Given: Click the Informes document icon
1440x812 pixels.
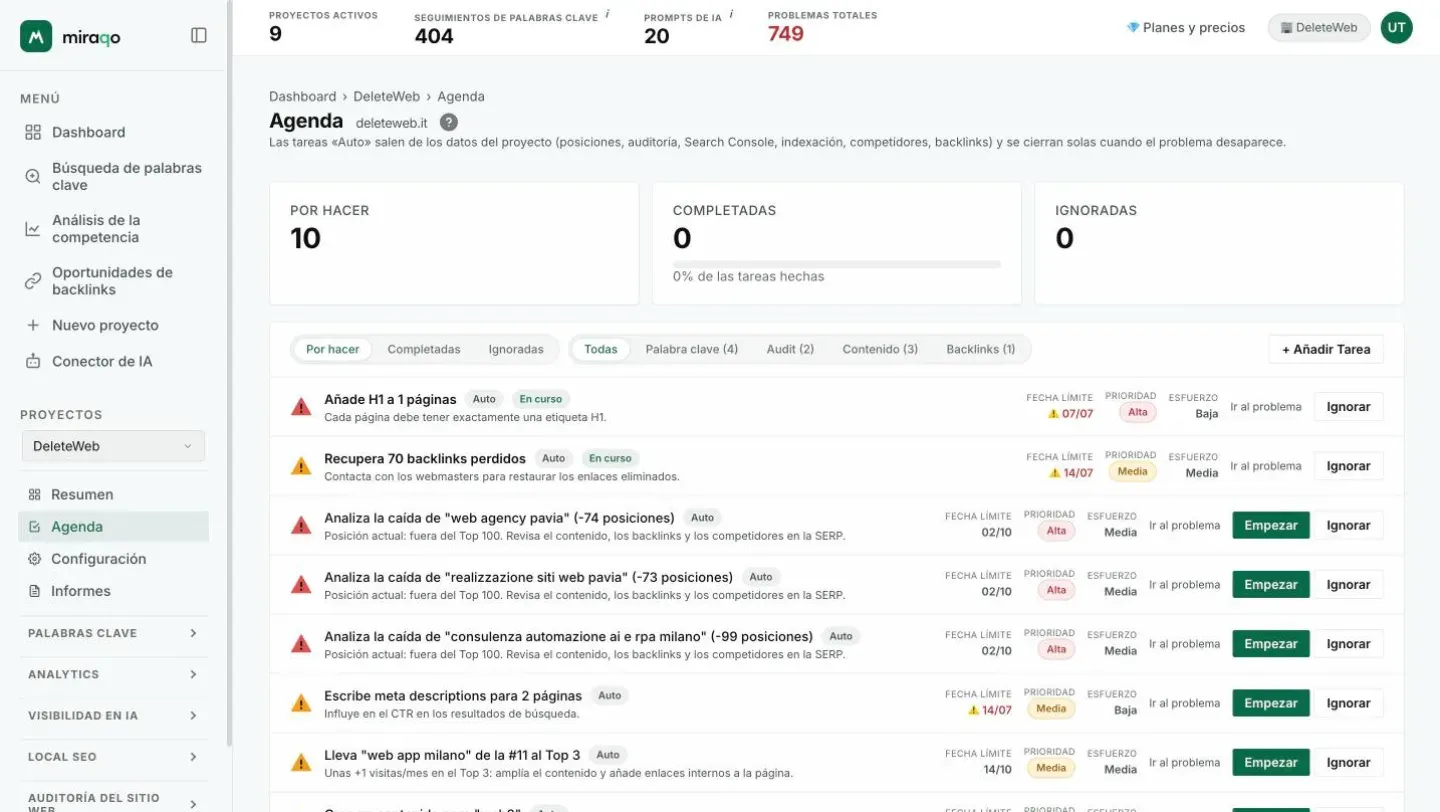Looking at the screenshot, I should [x=35, y=591].
